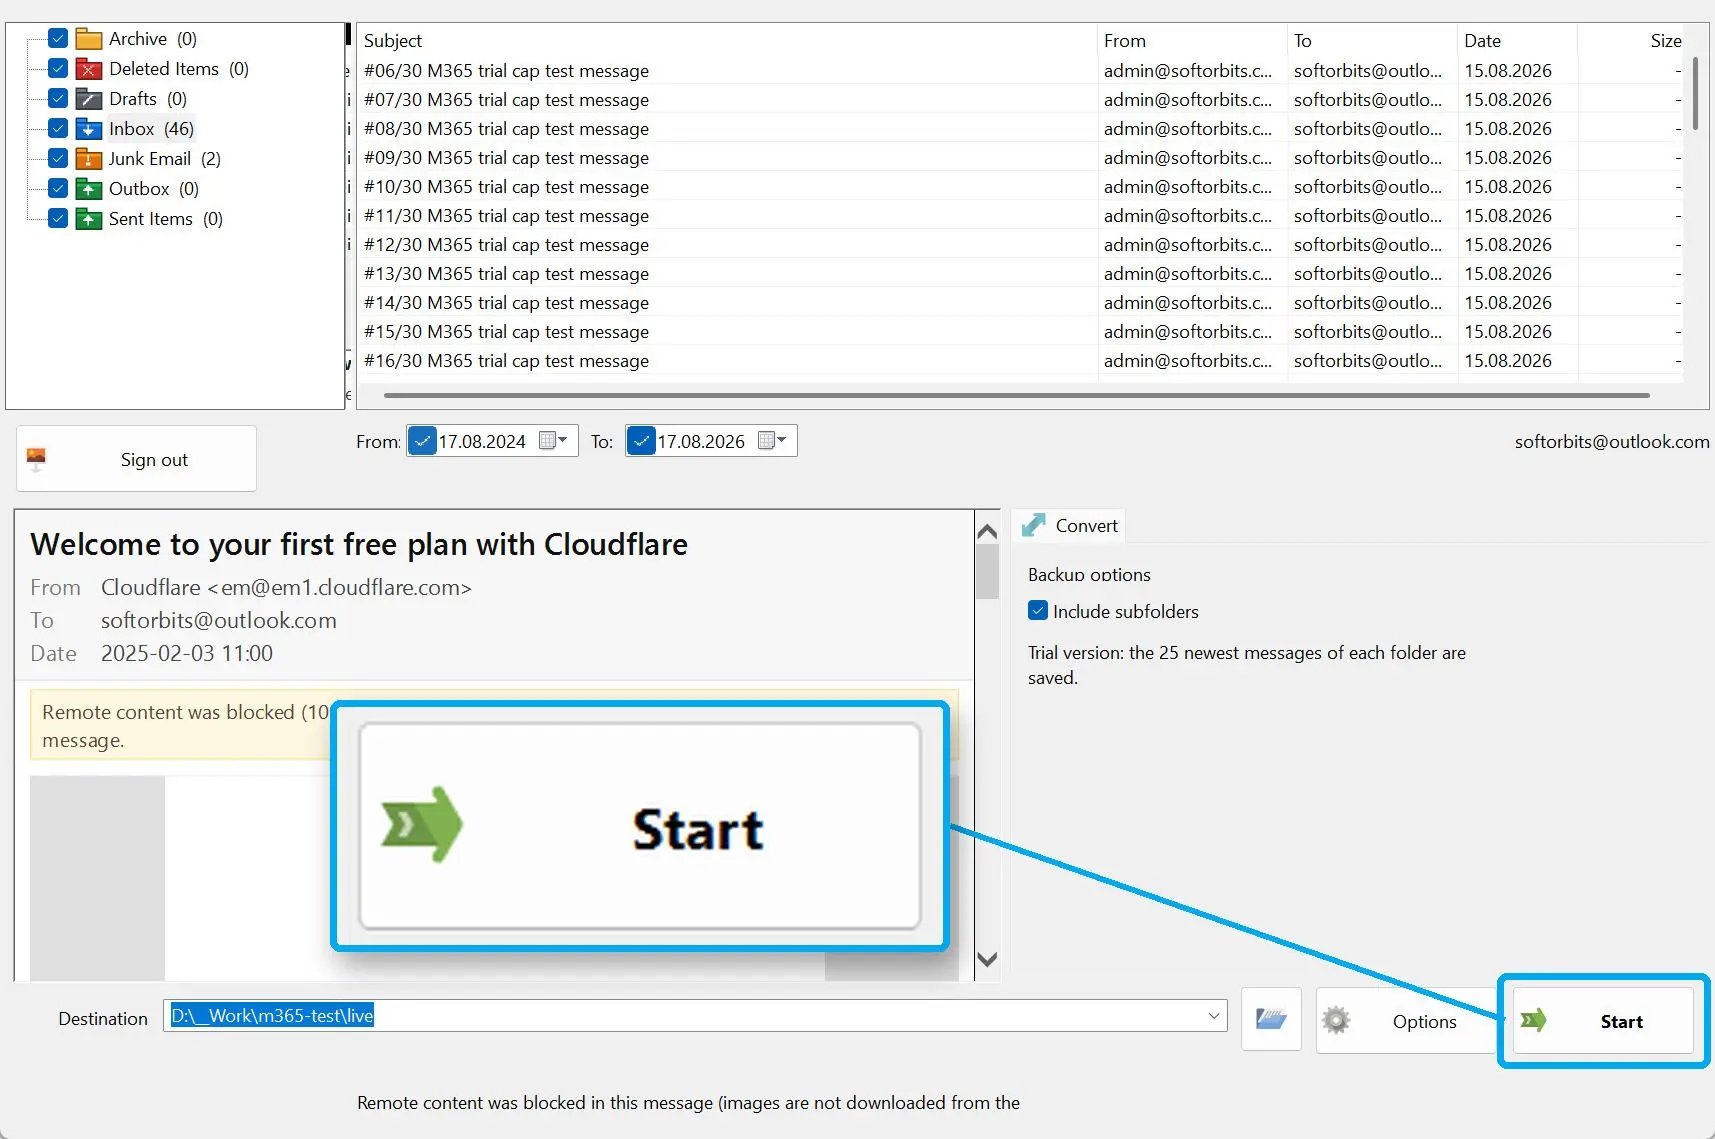
Task: Click the Deleted Items folder icon
Action: 89,69
